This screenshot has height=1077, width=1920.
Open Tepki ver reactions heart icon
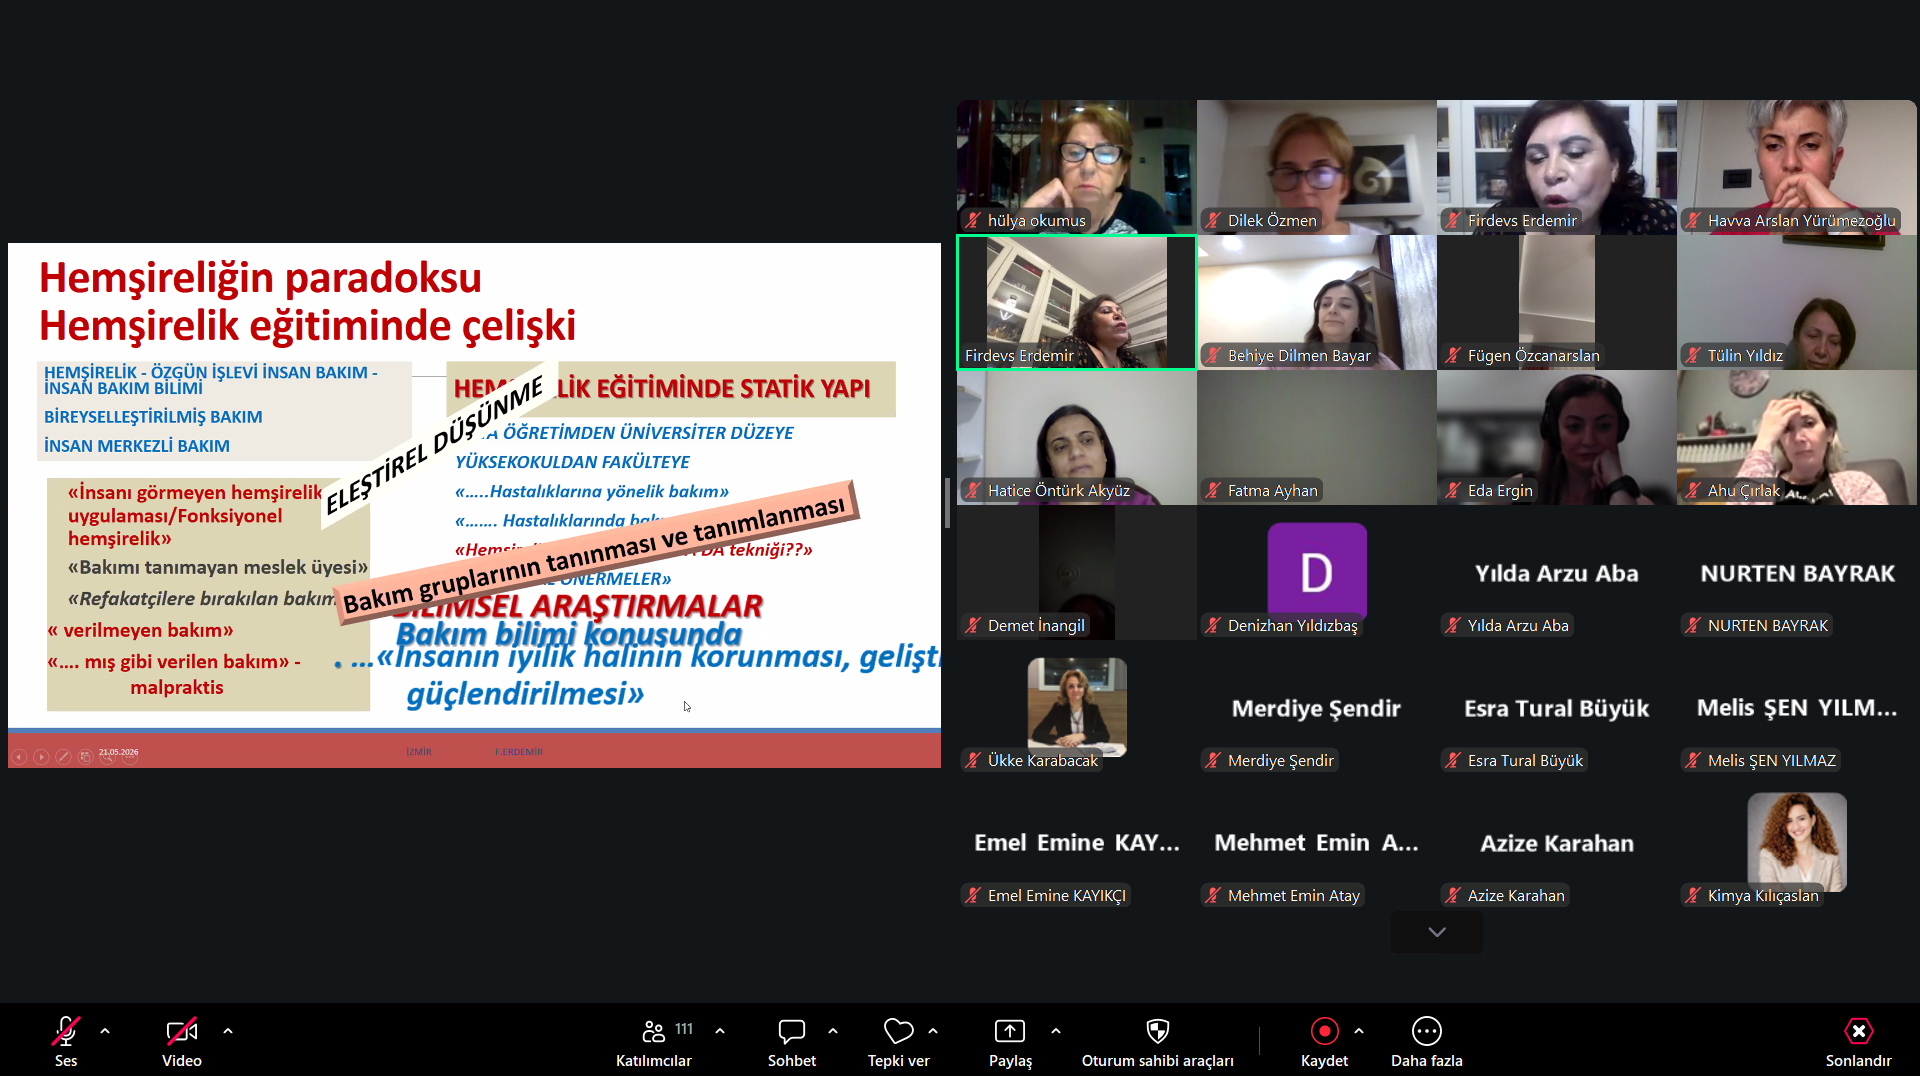[899, 1030]
